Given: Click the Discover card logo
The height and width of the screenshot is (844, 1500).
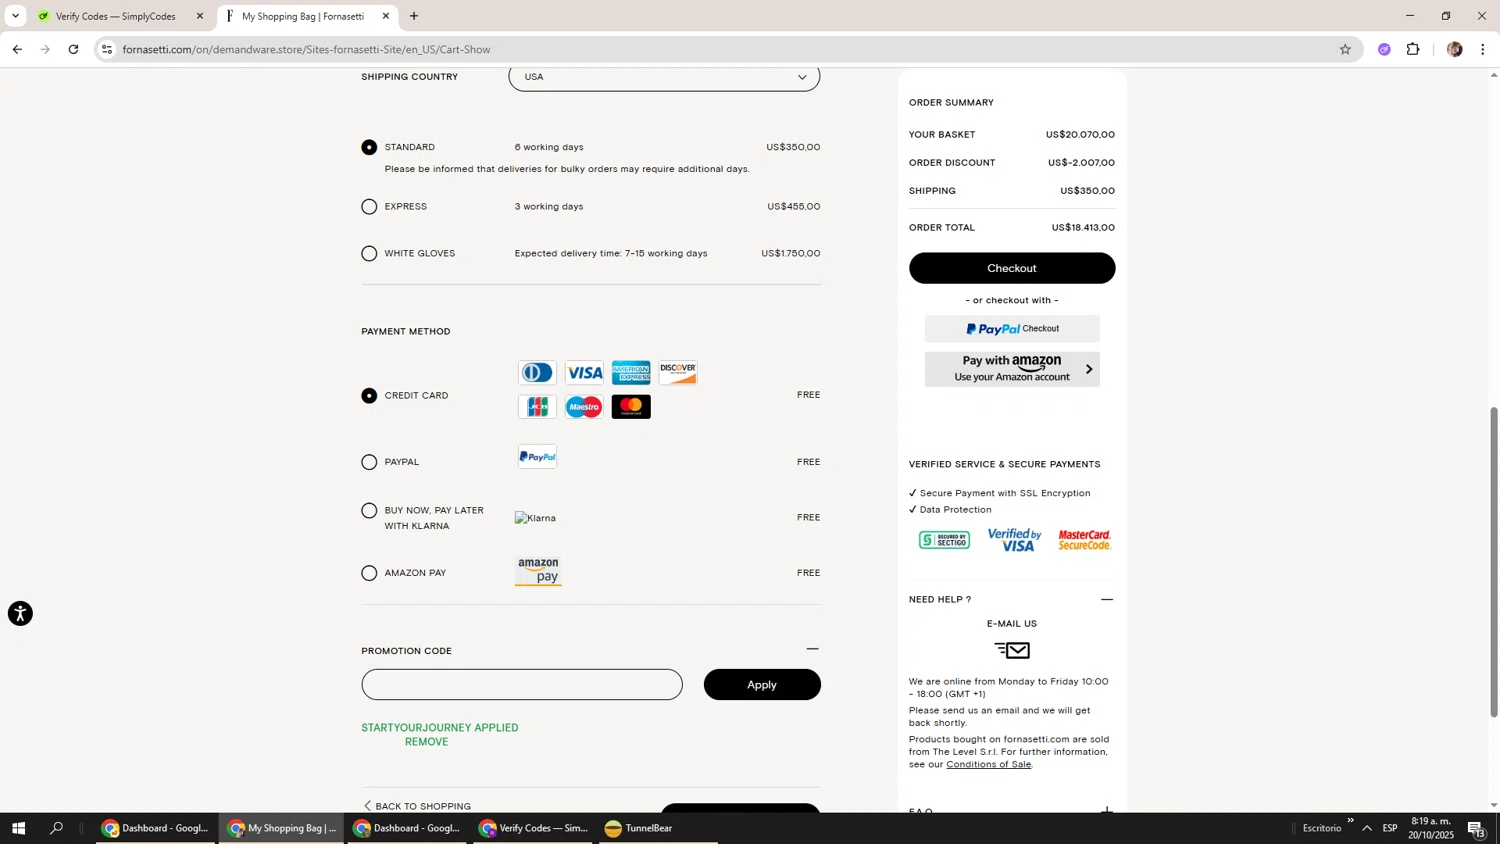Looking at the screenshot, I should [x=678, y=373].
